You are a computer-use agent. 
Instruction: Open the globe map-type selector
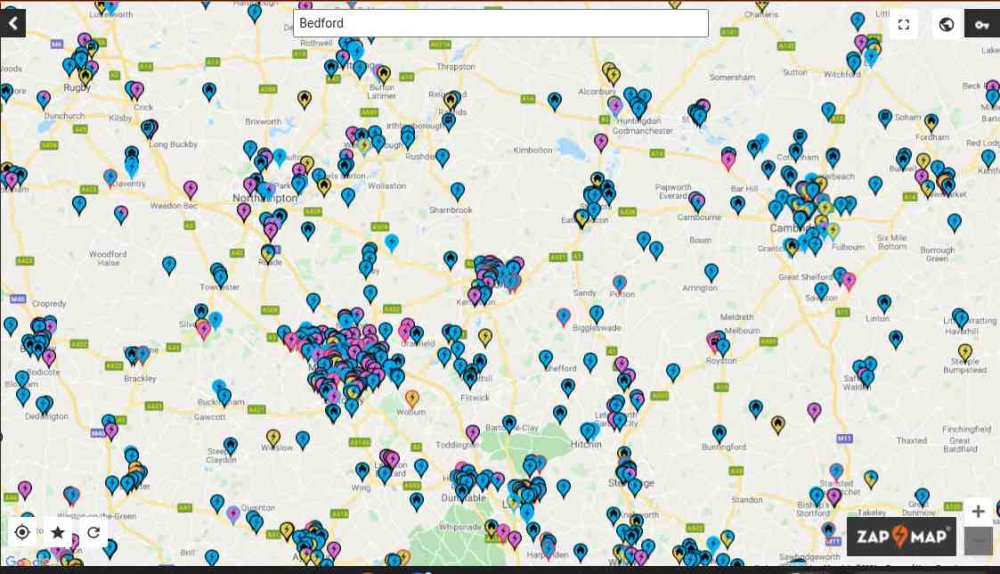tap(946, 24)
